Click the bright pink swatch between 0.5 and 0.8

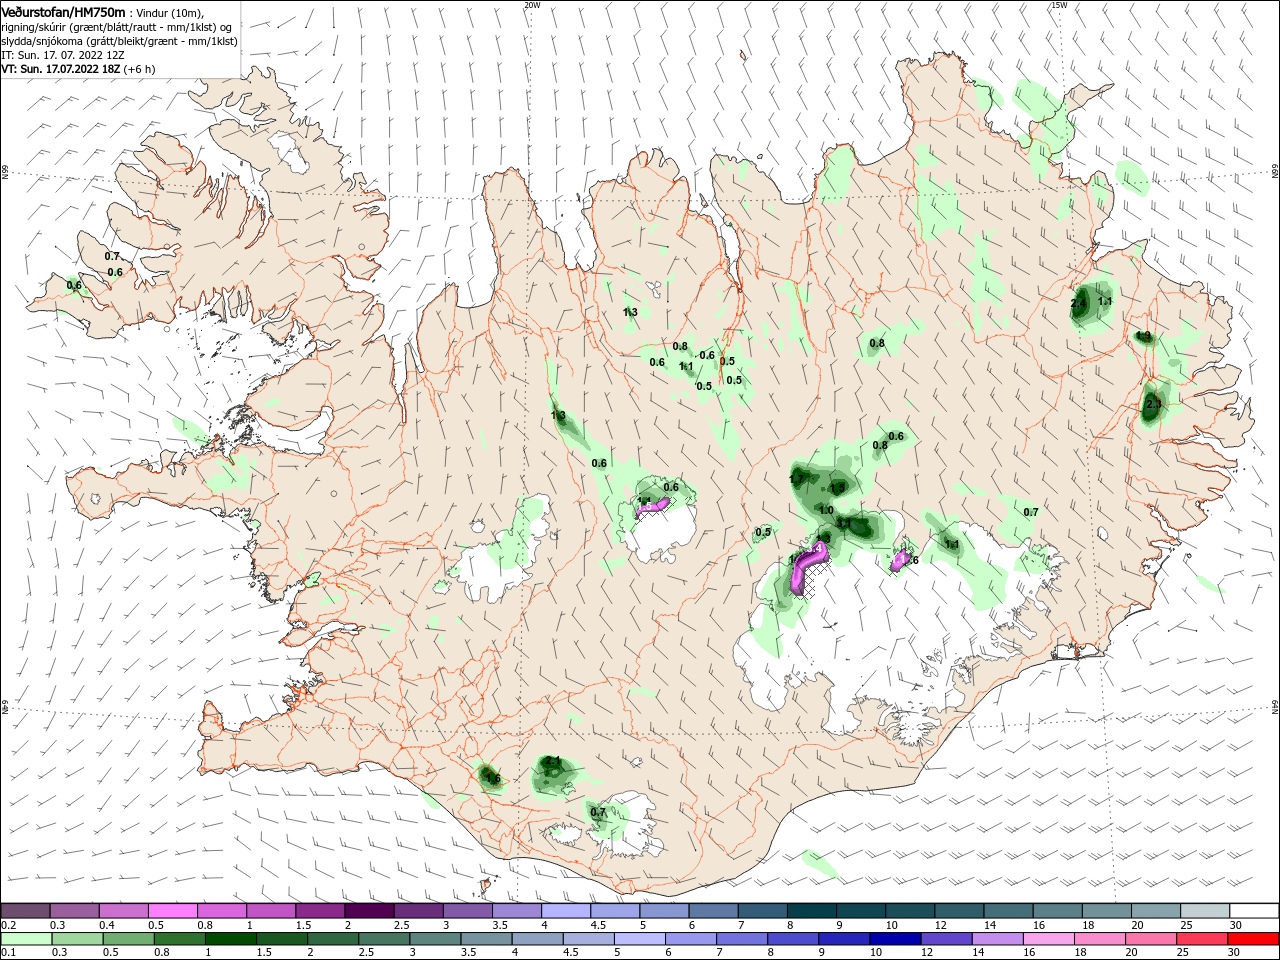pyautogui.click(x=172, y=911)
